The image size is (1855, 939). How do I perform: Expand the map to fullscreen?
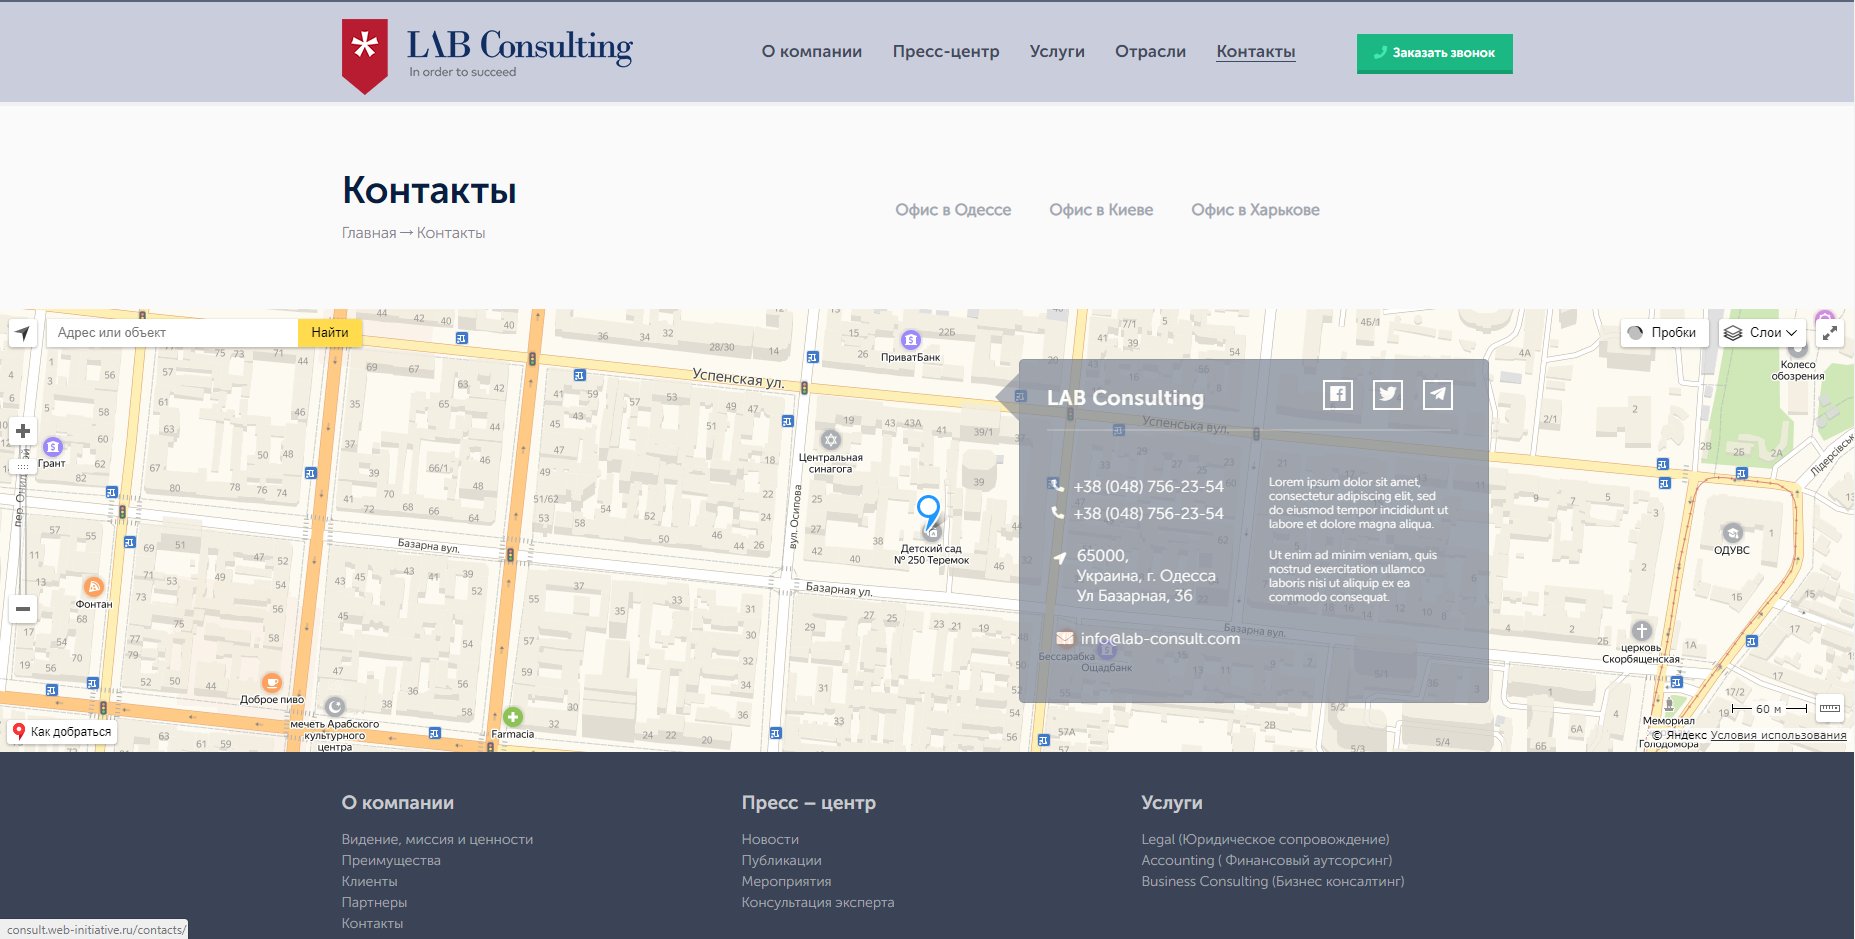[x=1830, y=333]
